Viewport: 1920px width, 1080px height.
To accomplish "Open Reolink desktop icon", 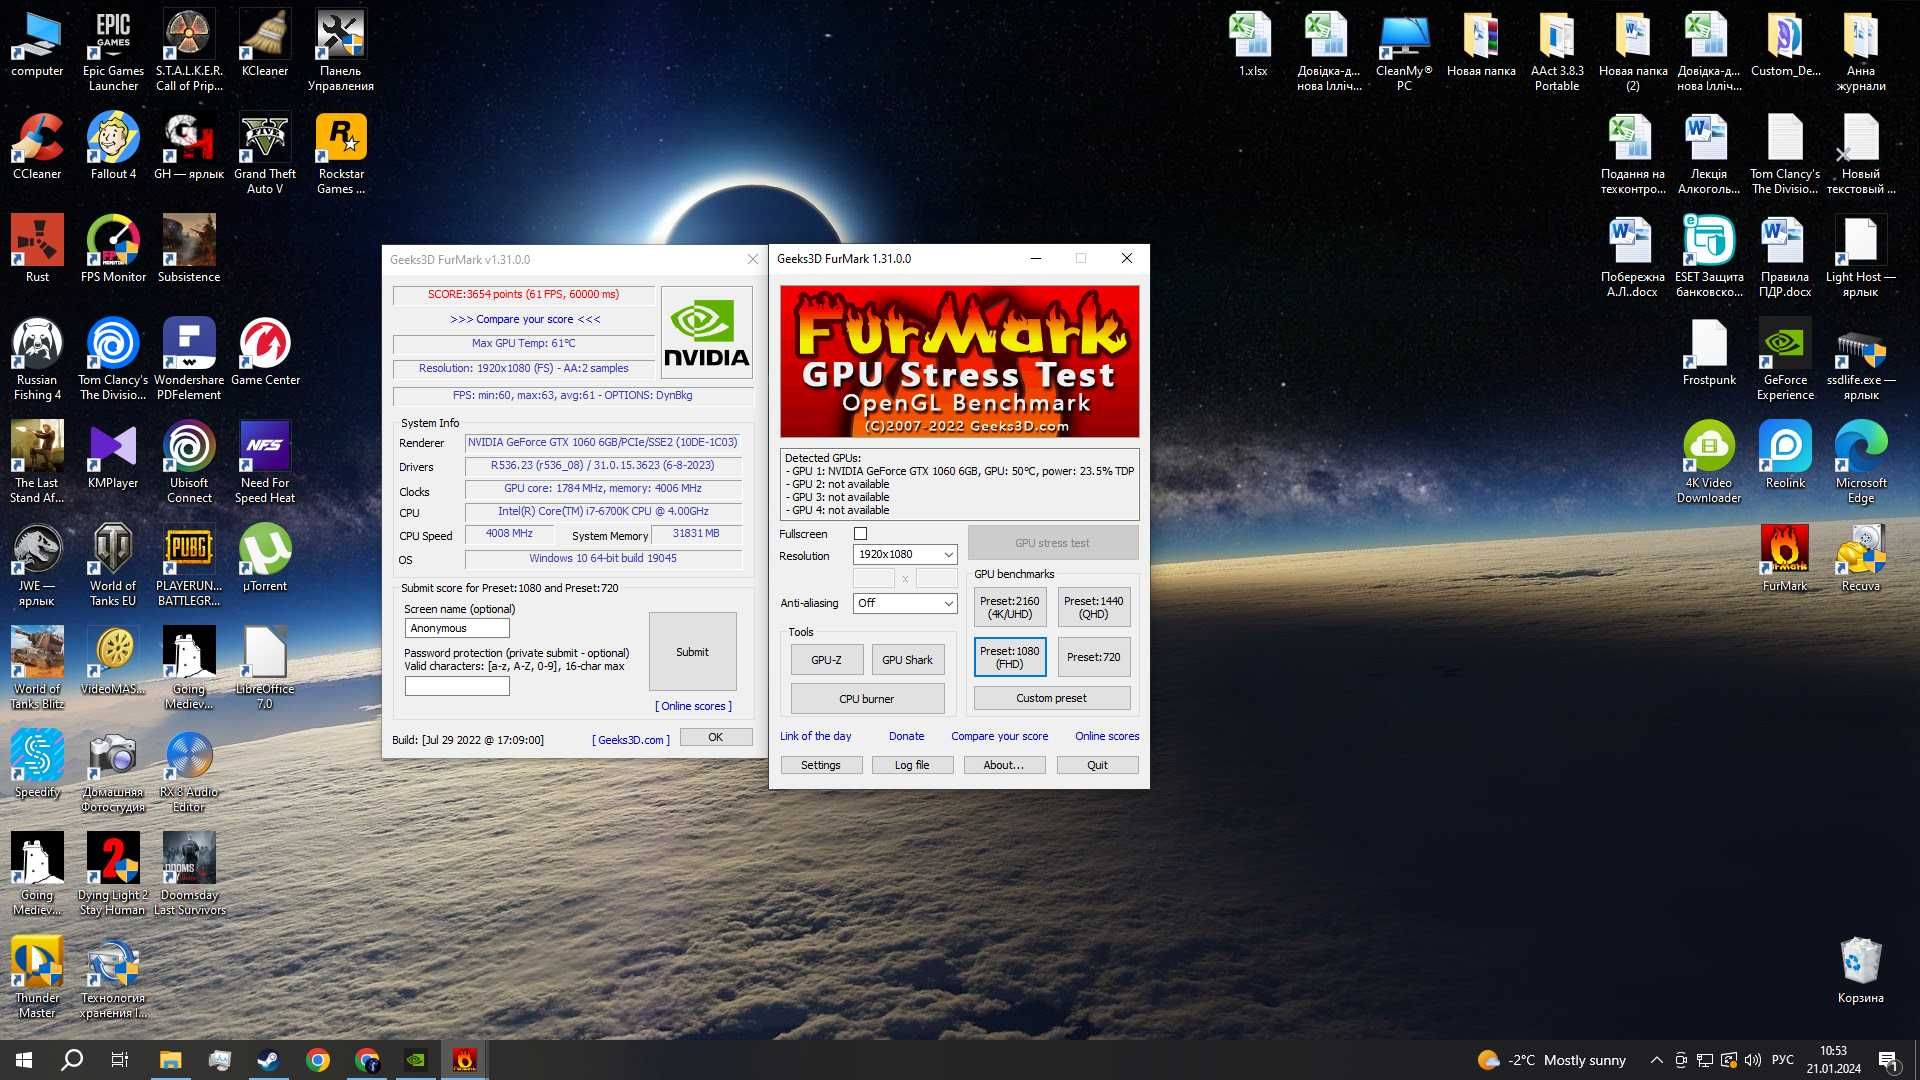I will pyautogui.click(x=1785, y=455).
